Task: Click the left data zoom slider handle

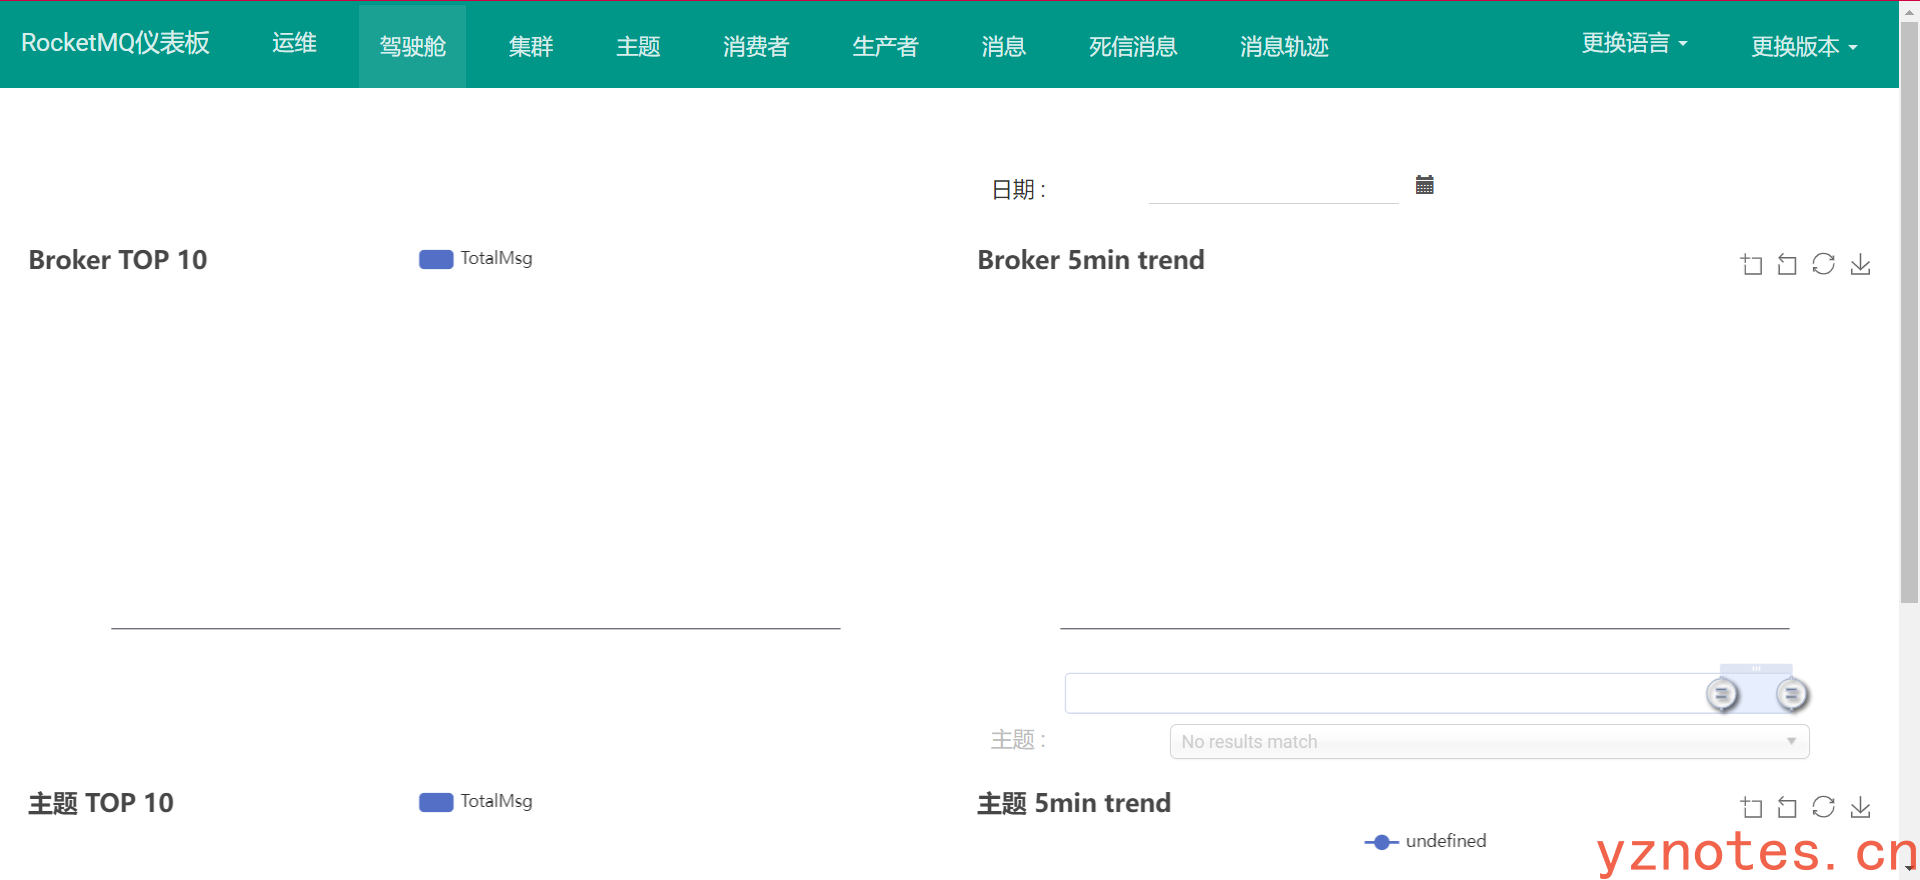Action: pos(1722,694)
